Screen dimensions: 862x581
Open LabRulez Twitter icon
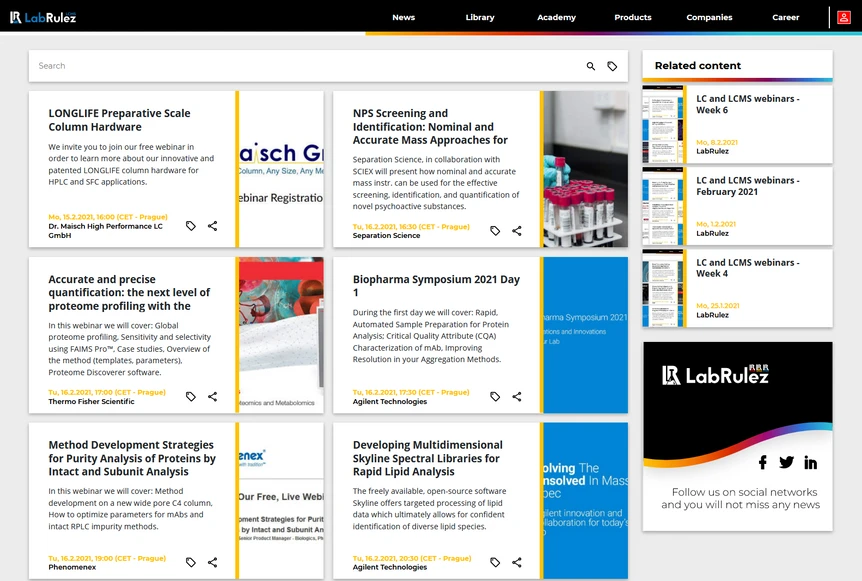tap(787, 462)
